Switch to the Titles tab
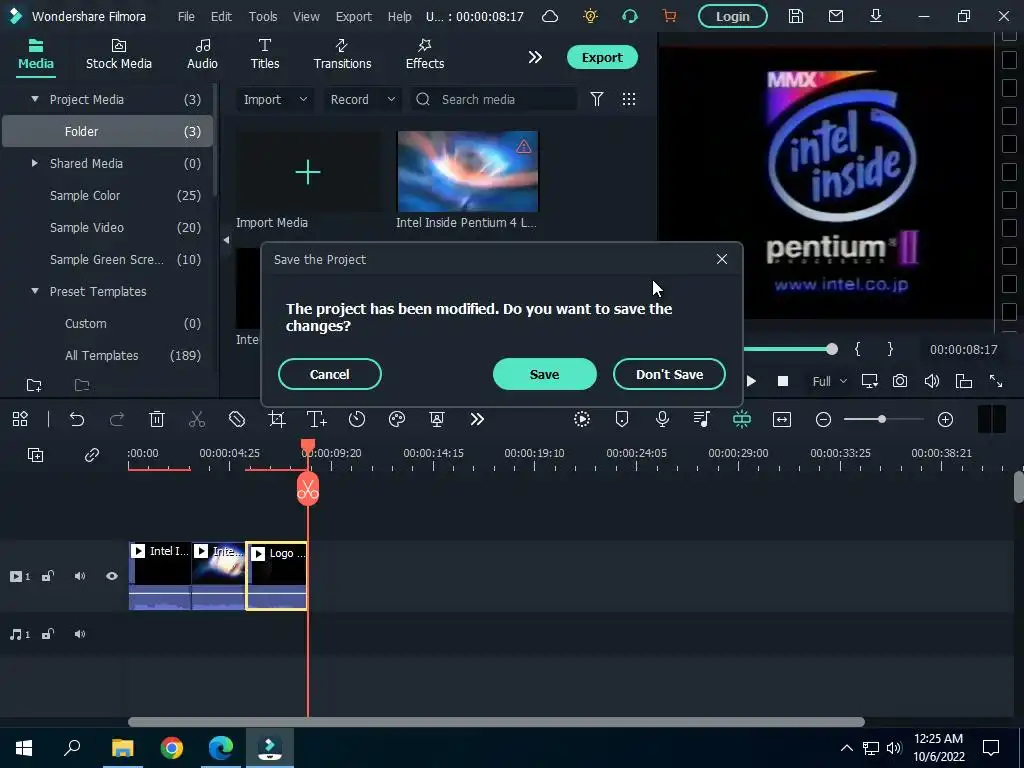Screen dimensions: 1024x768 tap(264, 54)
